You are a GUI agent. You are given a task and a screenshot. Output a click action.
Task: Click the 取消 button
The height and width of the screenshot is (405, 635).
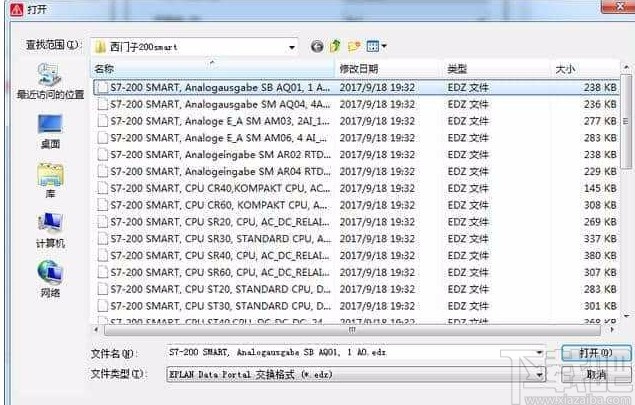pyautogui.click(x=596, y=375)
